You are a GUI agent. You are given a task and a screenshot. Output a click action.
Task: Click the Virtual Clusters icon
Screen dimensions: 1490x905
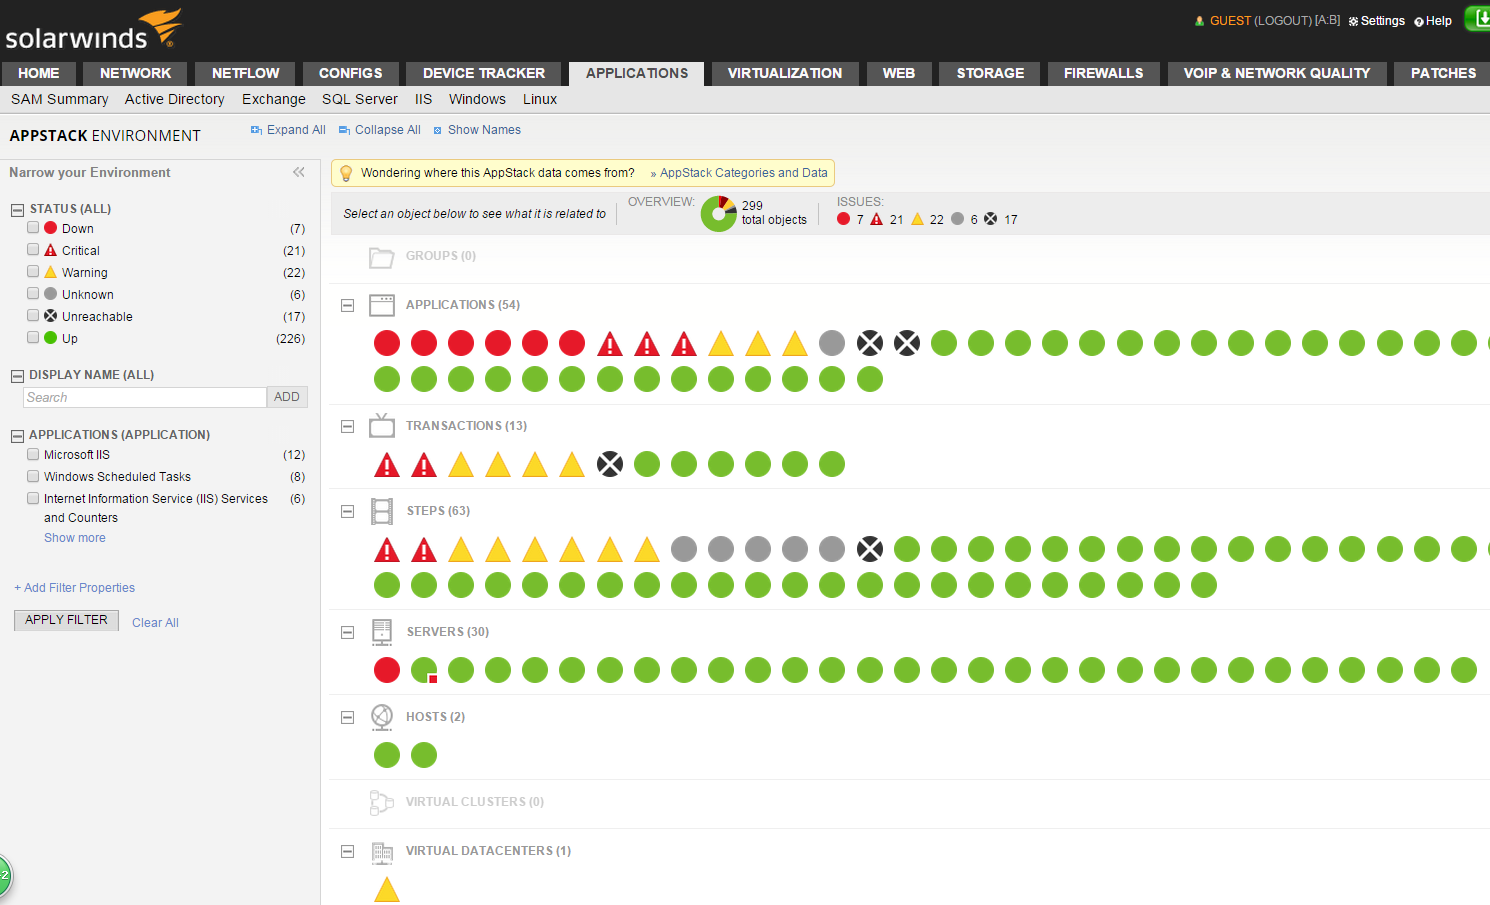pos(381,802)
